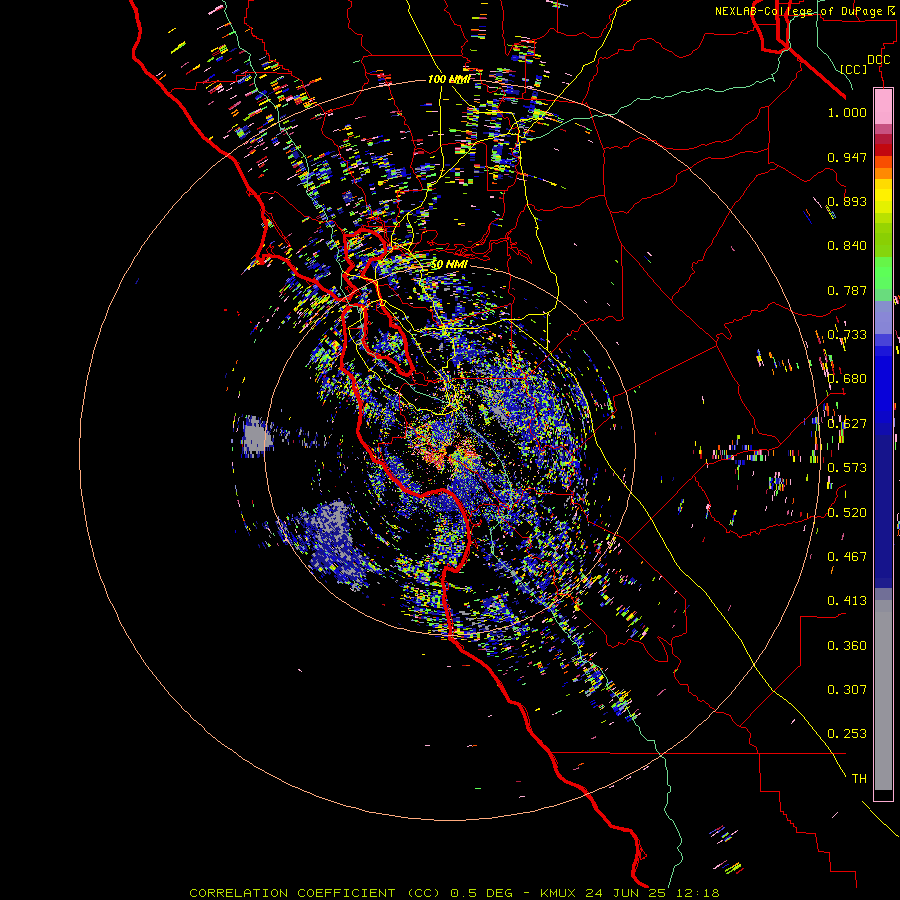Select the 0.947 scale value
The height and width of the screenshot is (900, 900).
click(x=847, y=157)
